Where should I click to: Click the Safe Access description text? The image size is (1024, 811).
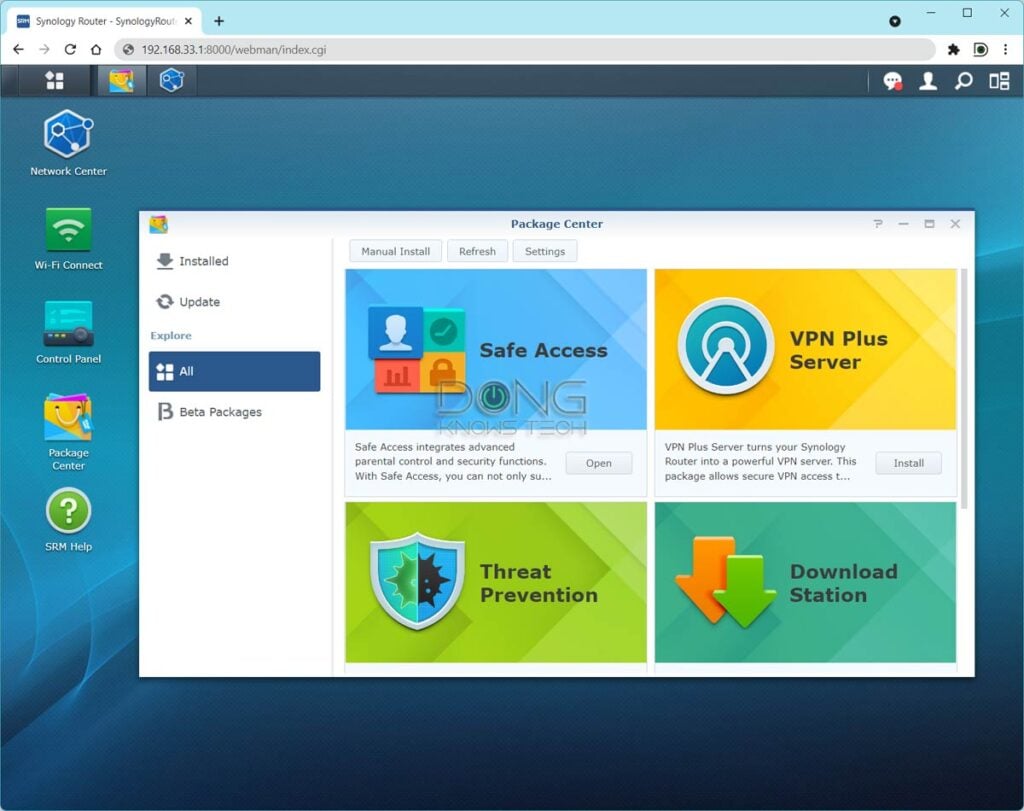coord(453,462)
